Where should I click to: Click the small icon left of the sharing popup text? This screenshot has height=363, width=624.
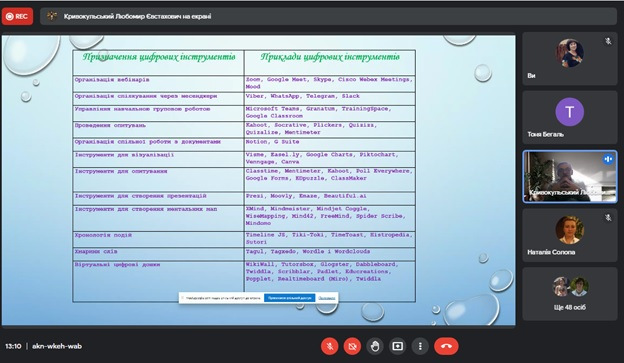click(183, 298)
